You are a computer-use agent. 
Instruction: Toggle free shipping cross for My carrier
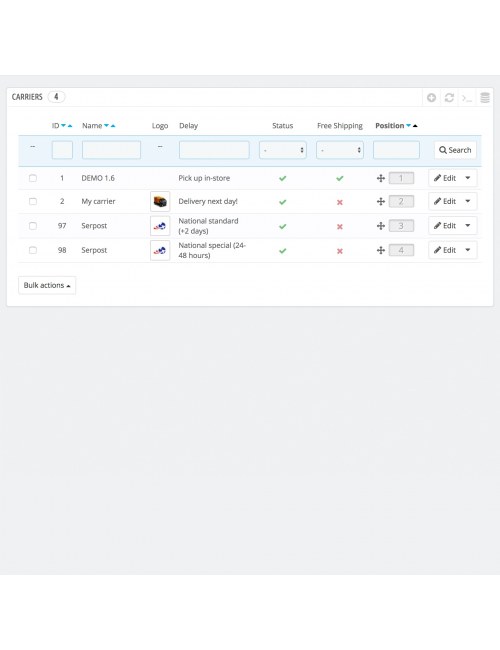coord(340,202)
